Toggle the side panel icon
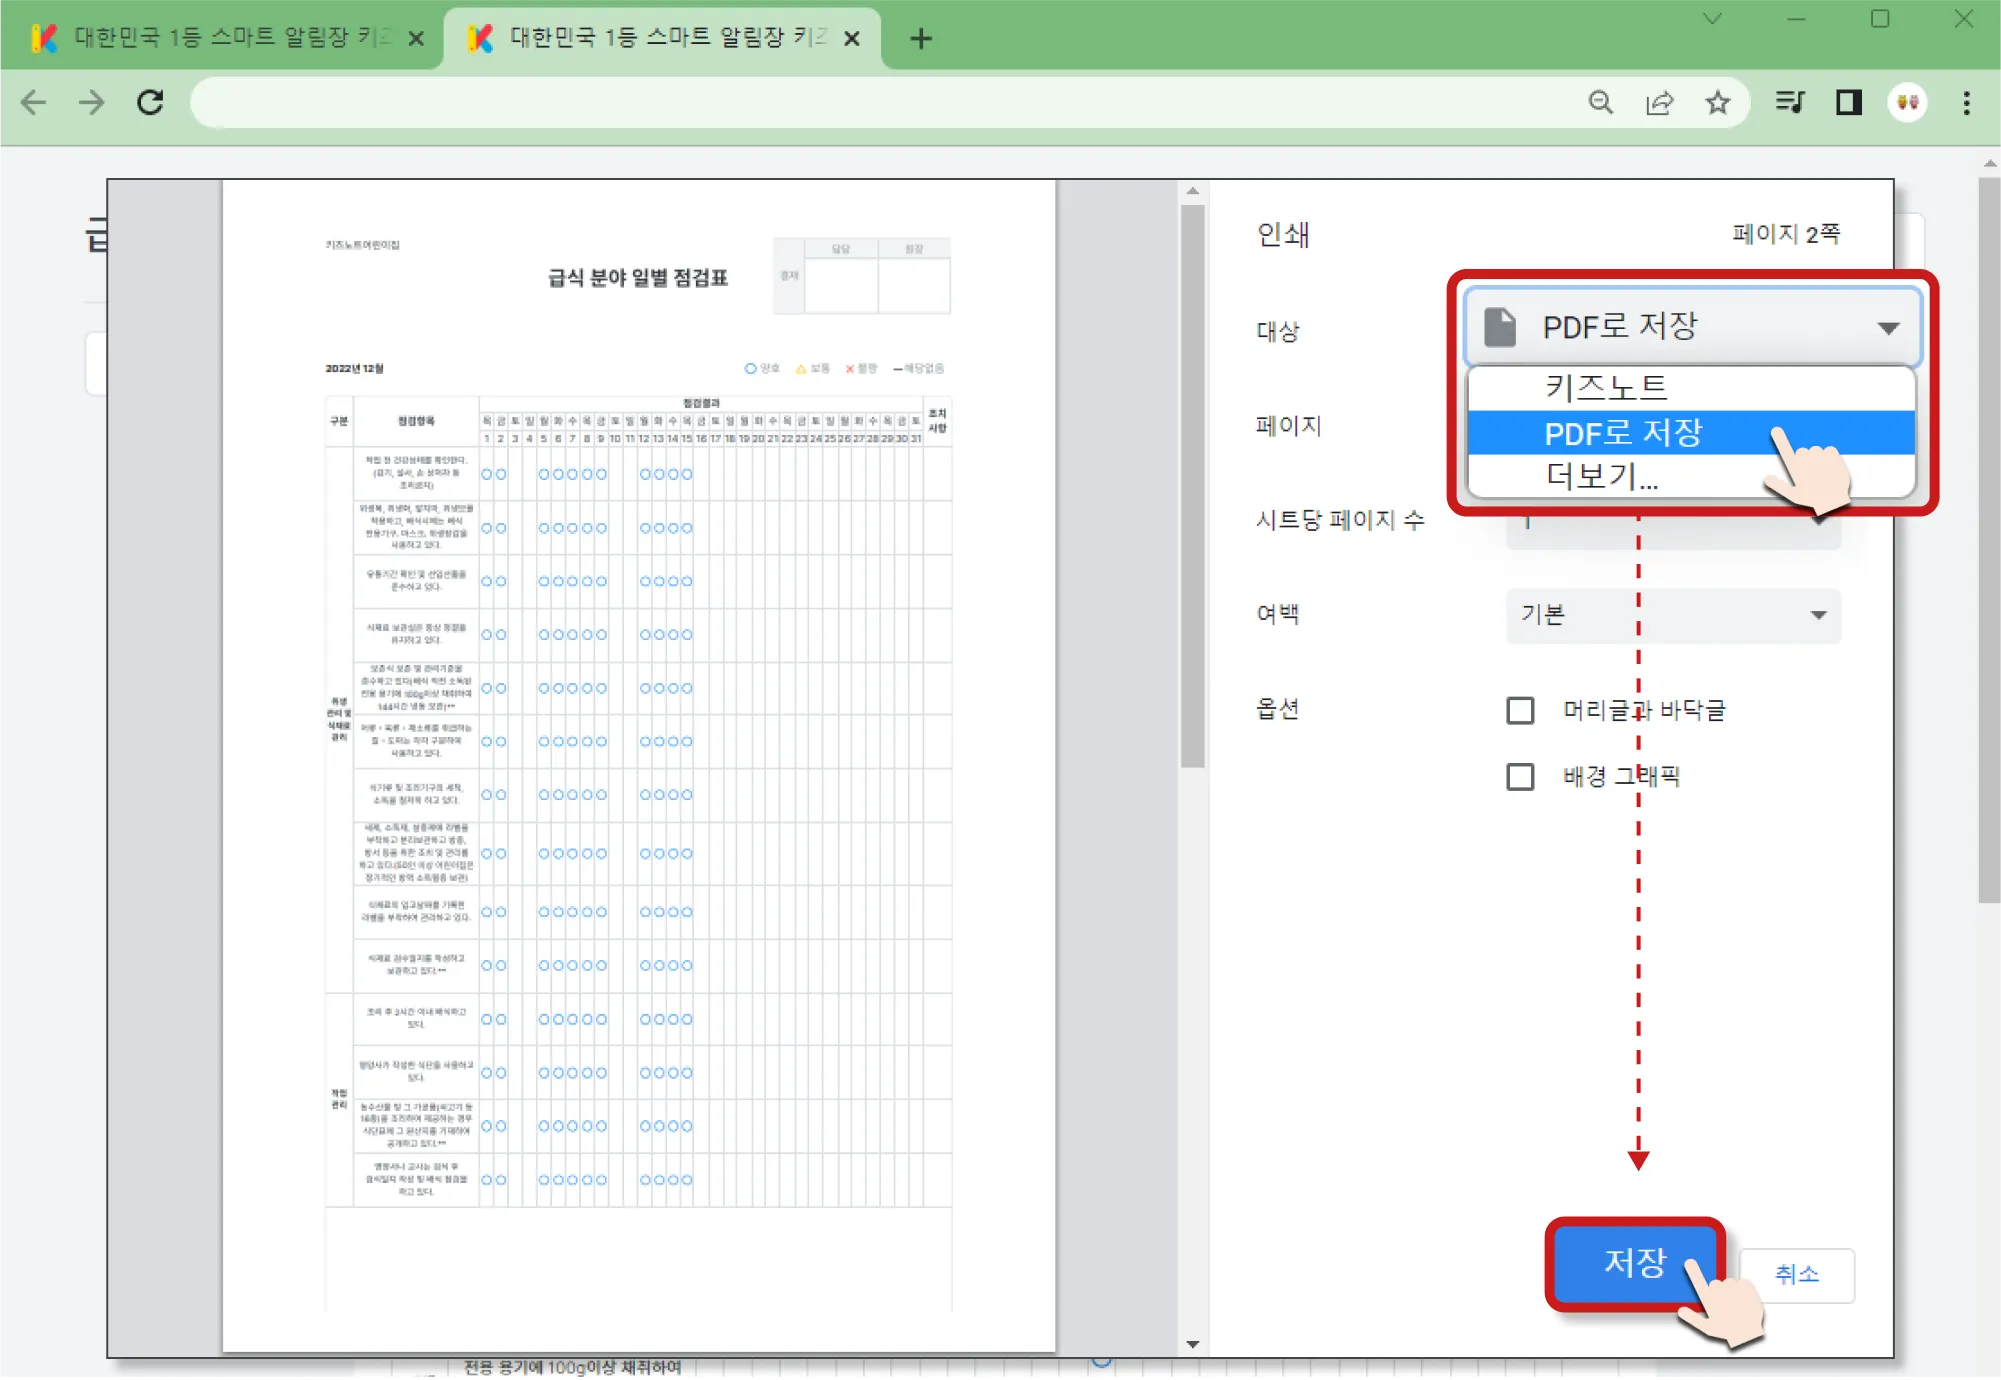The height and width of the screenshot is (1380, 2001). pyautogui.click(x=1848, y=102)
